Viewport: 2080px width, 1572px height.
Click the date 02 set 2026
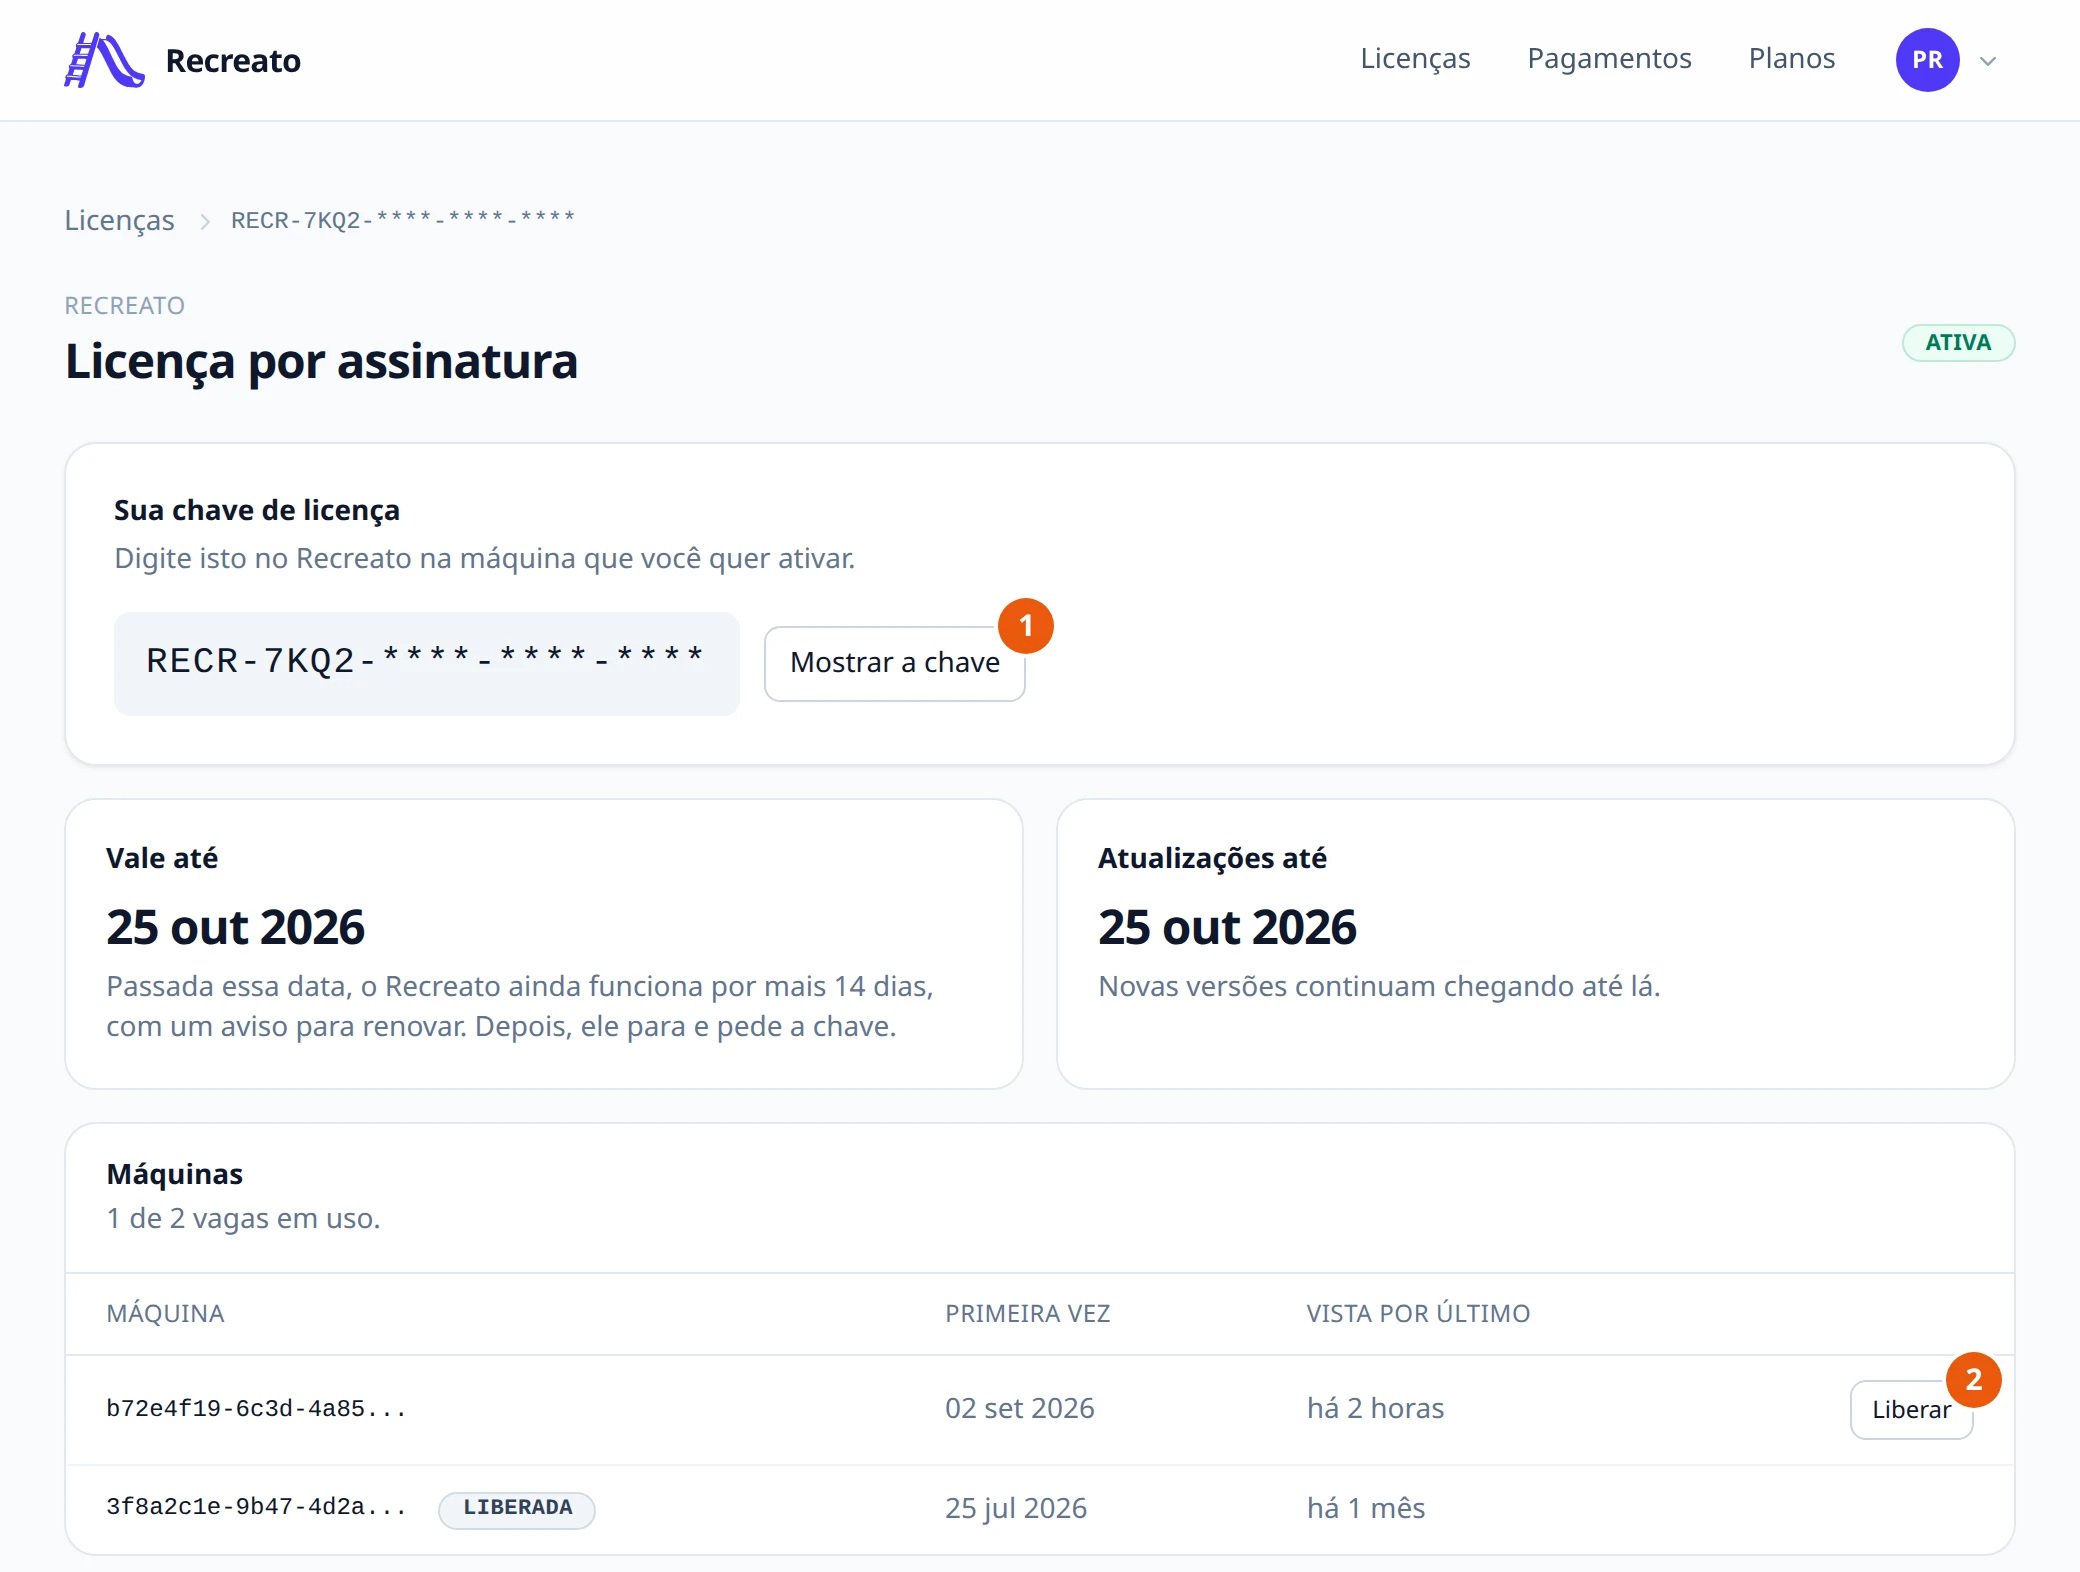1019,1408
